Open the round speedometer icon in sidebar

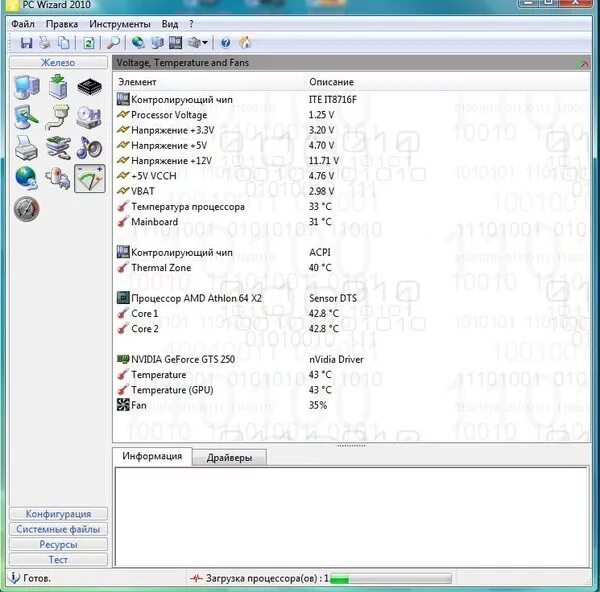(26, 209)
